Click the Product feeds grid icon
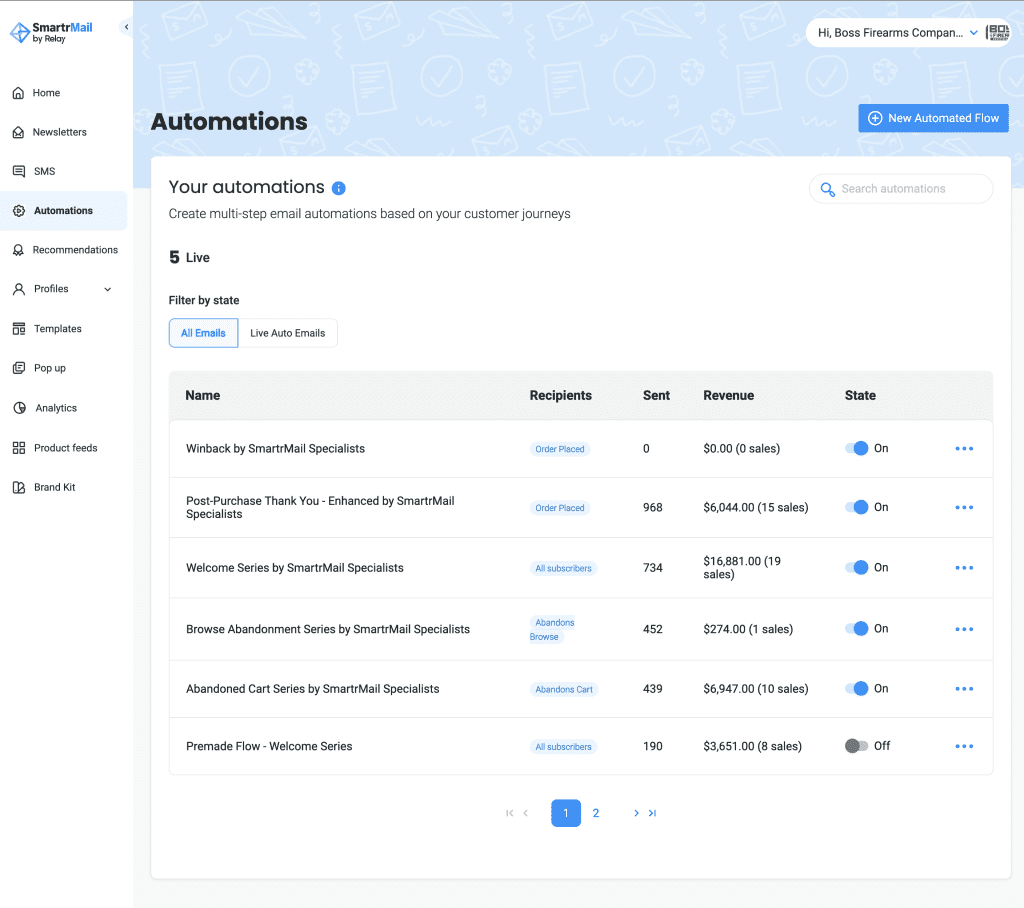1024x908 pixels. coord(18,448)
